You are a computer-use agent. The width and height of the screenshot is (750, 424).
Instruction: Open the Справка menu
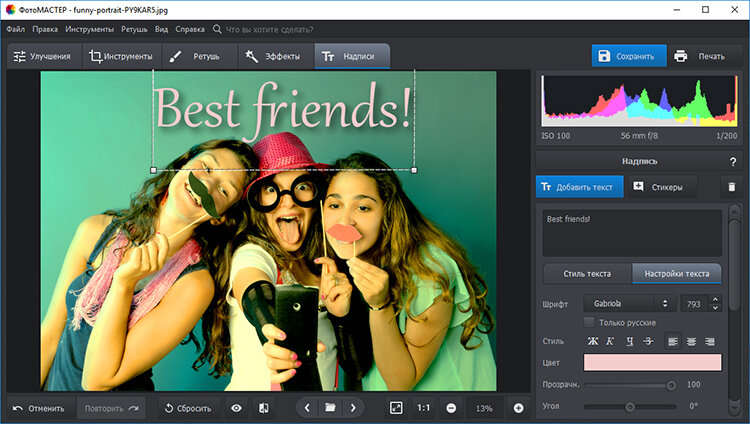(x=190, y=29)
